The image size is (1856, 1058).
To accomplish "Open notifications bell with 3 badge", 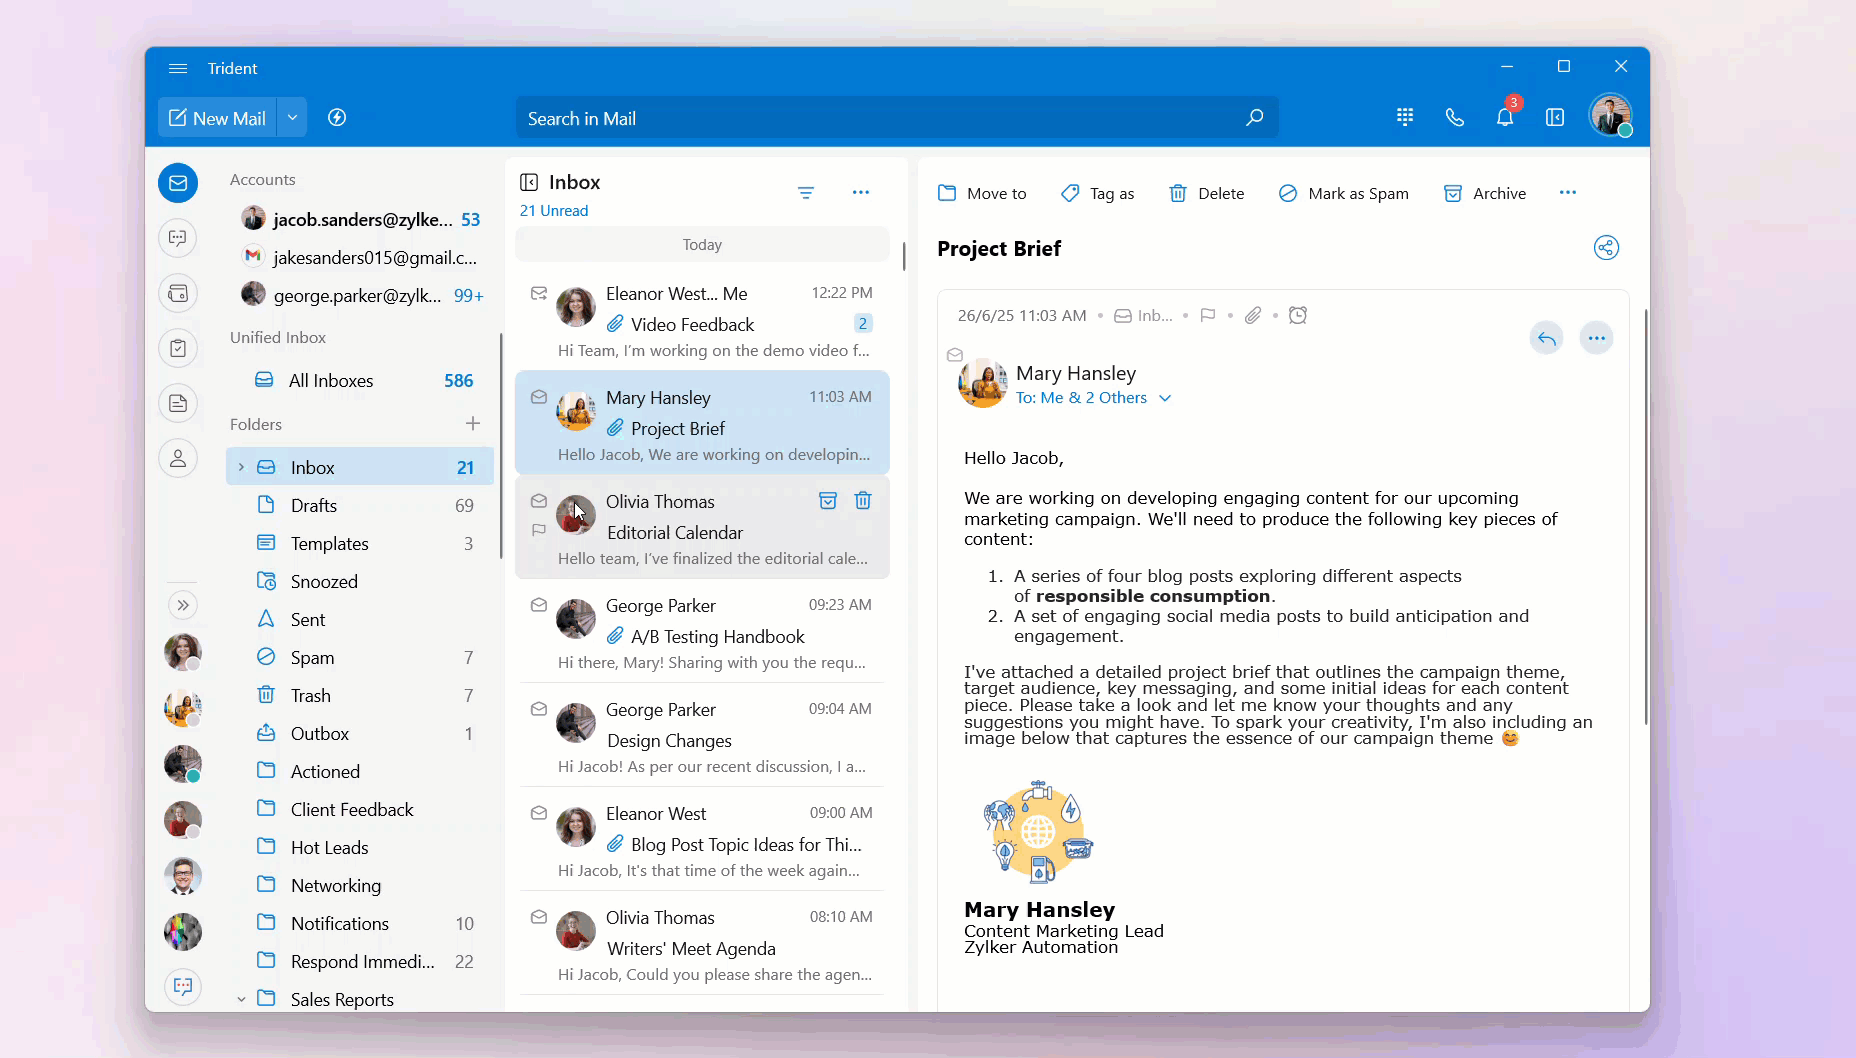I will (x=1505, y=116).
